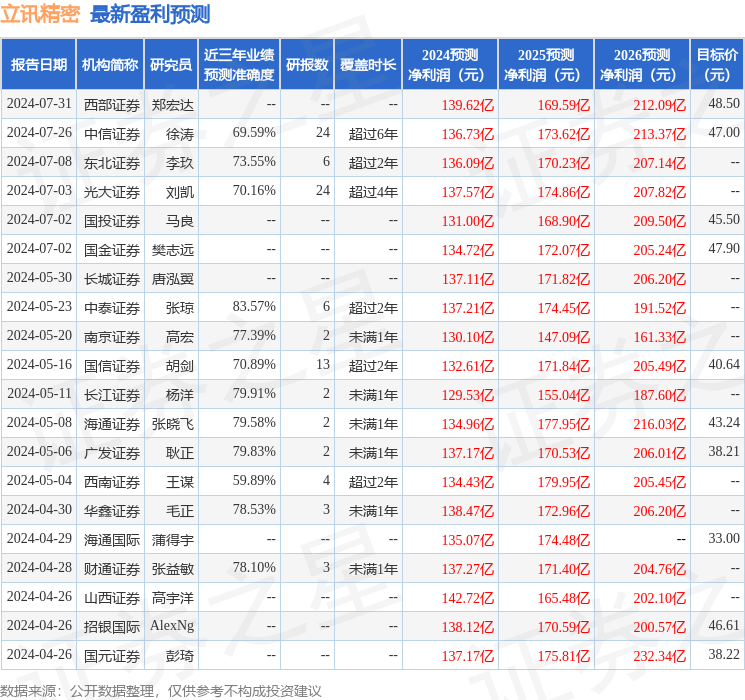
Task: Click accuracy value 83.57%
Action: pyautogui.click(x=254, y=307)
